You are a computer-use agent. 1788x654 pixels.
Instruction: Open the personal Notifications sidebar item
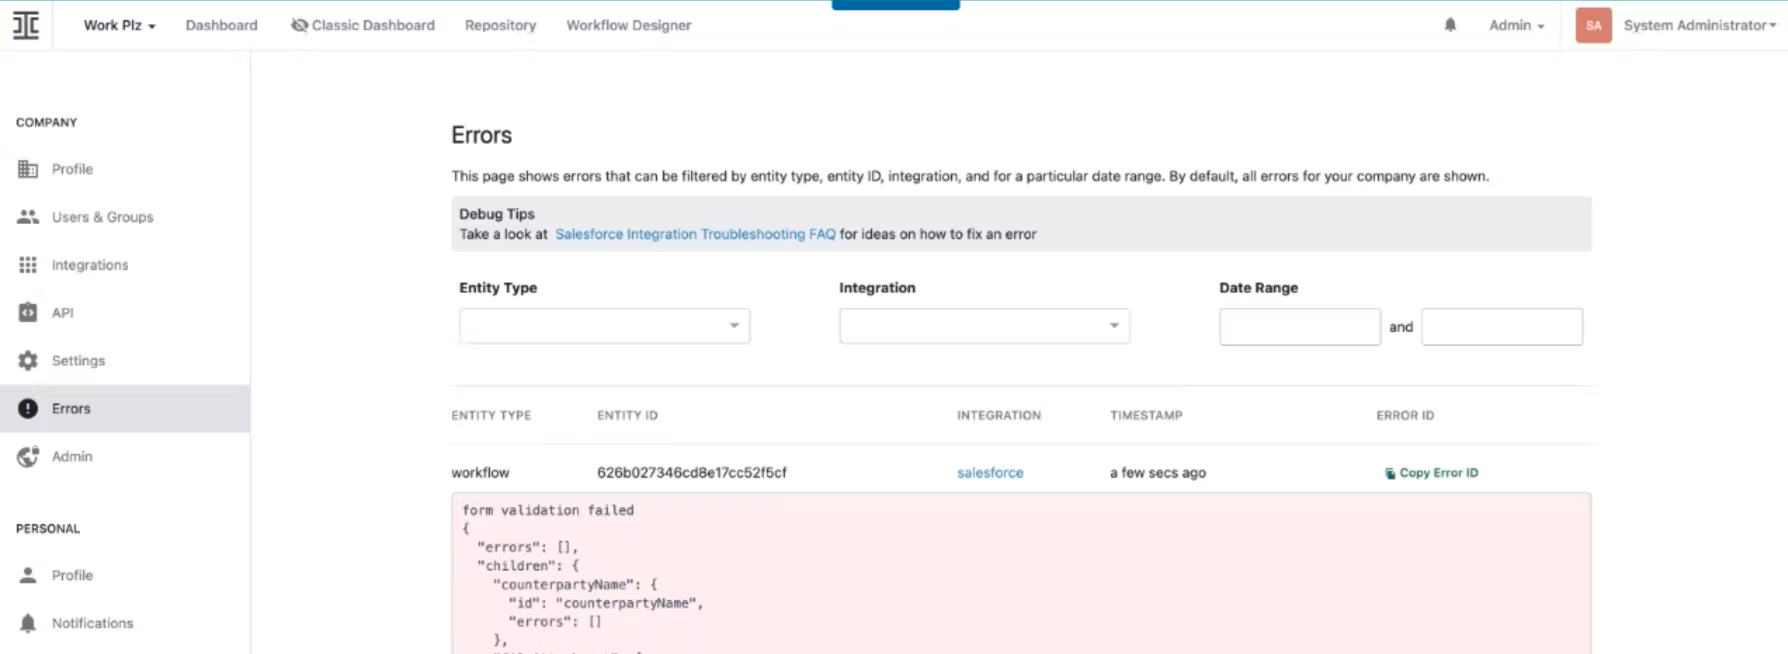[92, 623]
